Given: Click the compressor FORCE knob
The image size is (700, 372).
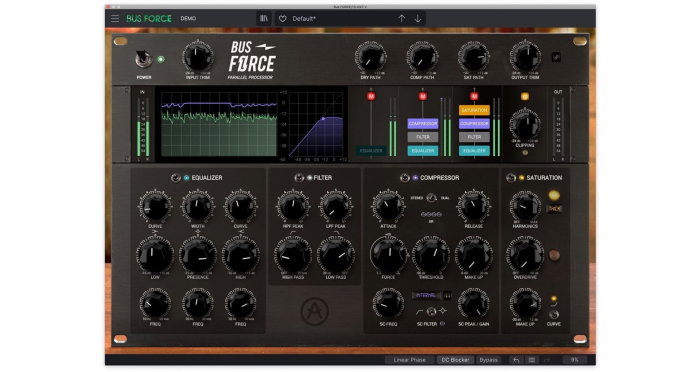Looking at the screenshot, I should point(388,255).
